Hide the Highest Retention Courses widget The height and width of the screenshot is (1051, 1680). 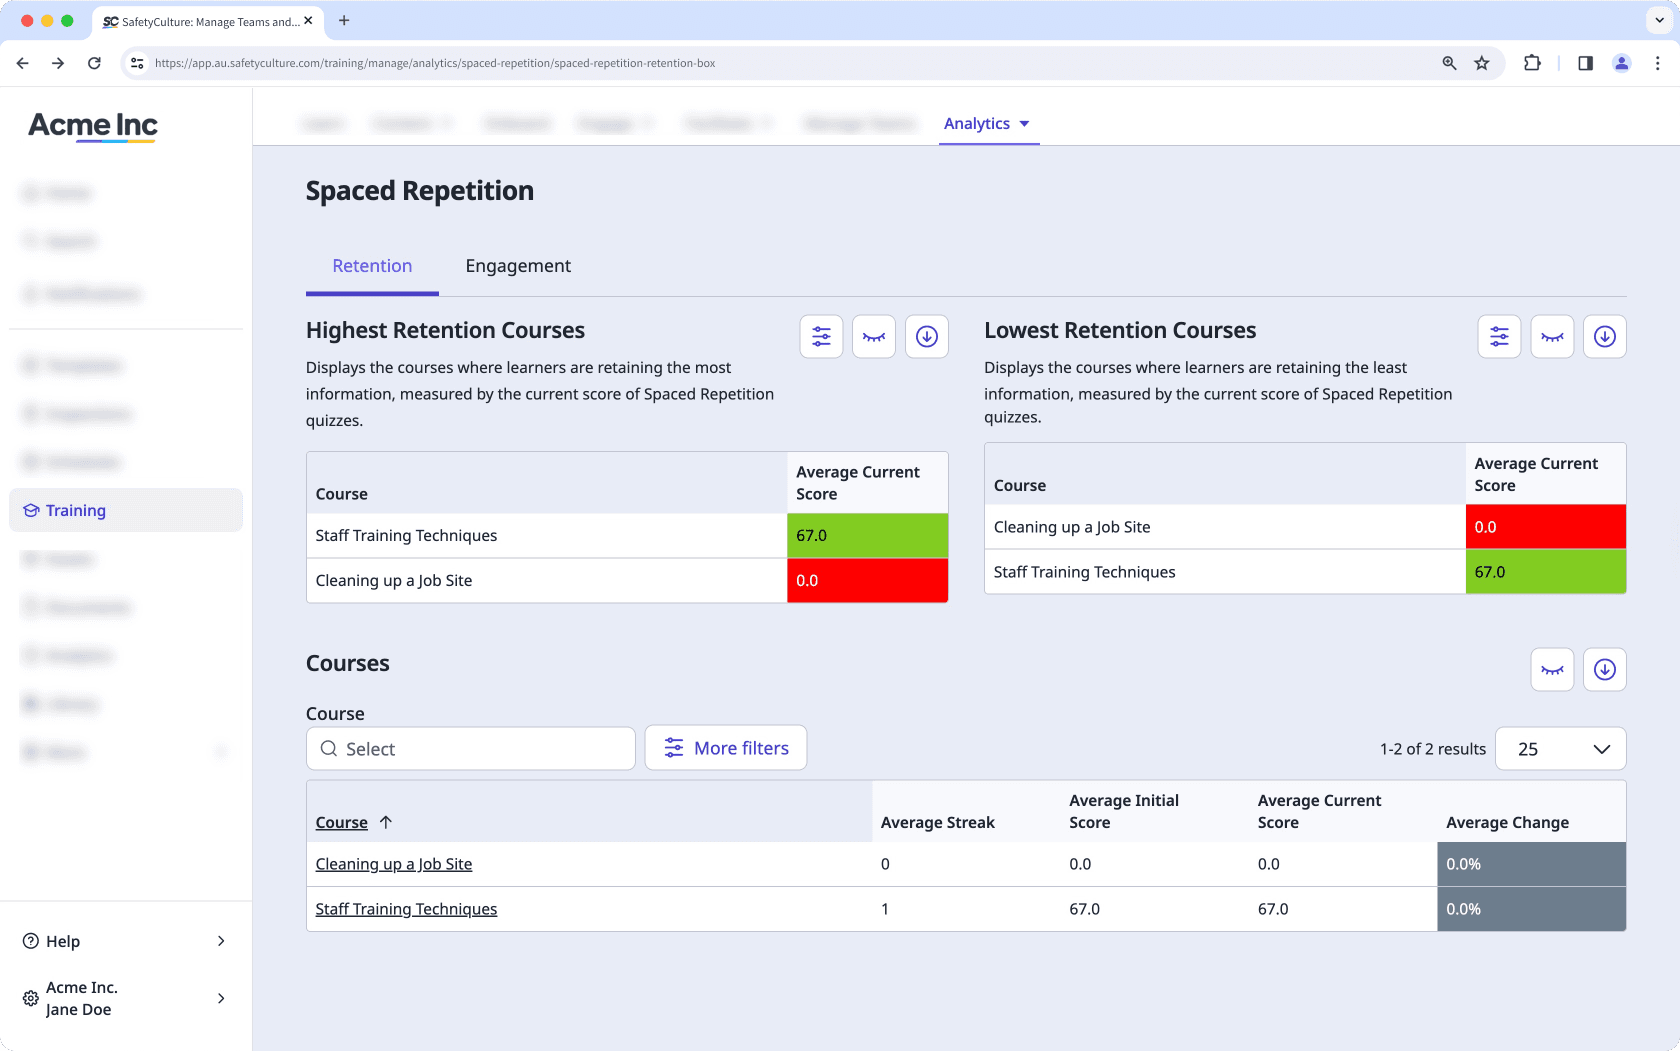coord(873,336)
